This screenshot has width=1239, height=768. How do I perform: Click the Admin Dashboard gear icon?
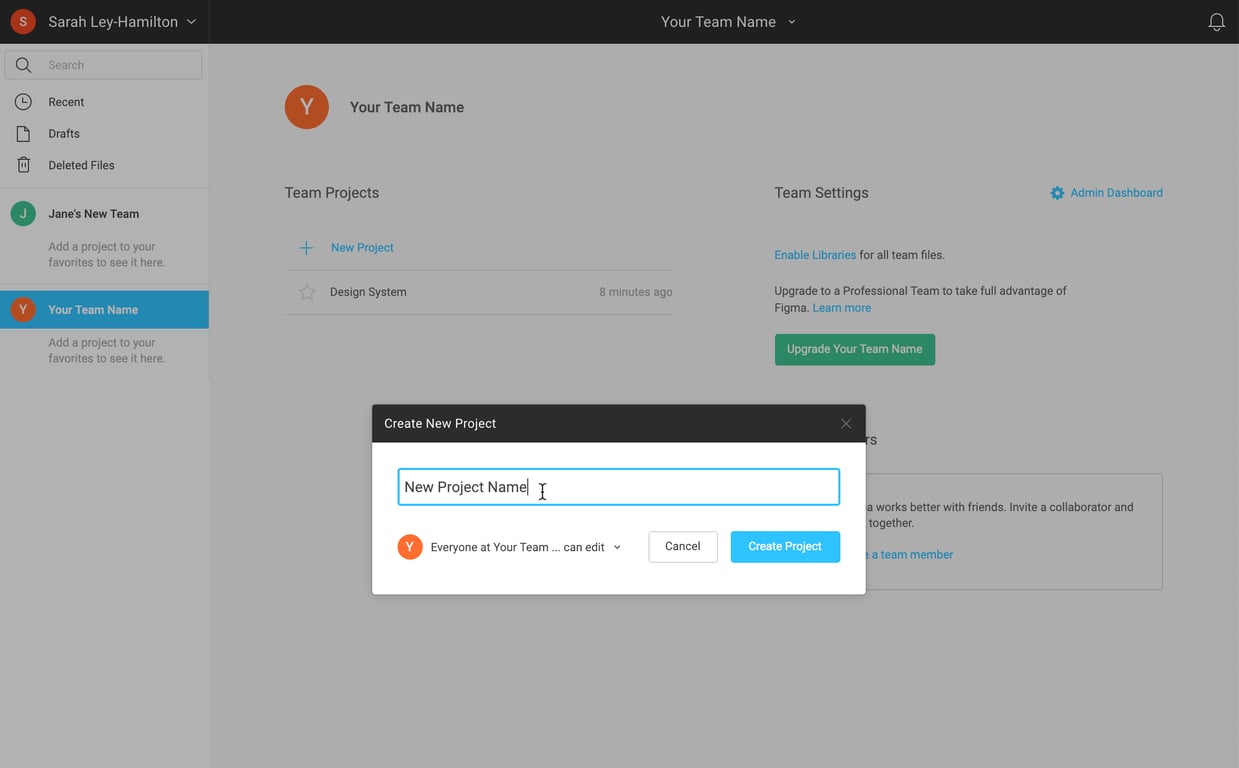[1057, 193]
